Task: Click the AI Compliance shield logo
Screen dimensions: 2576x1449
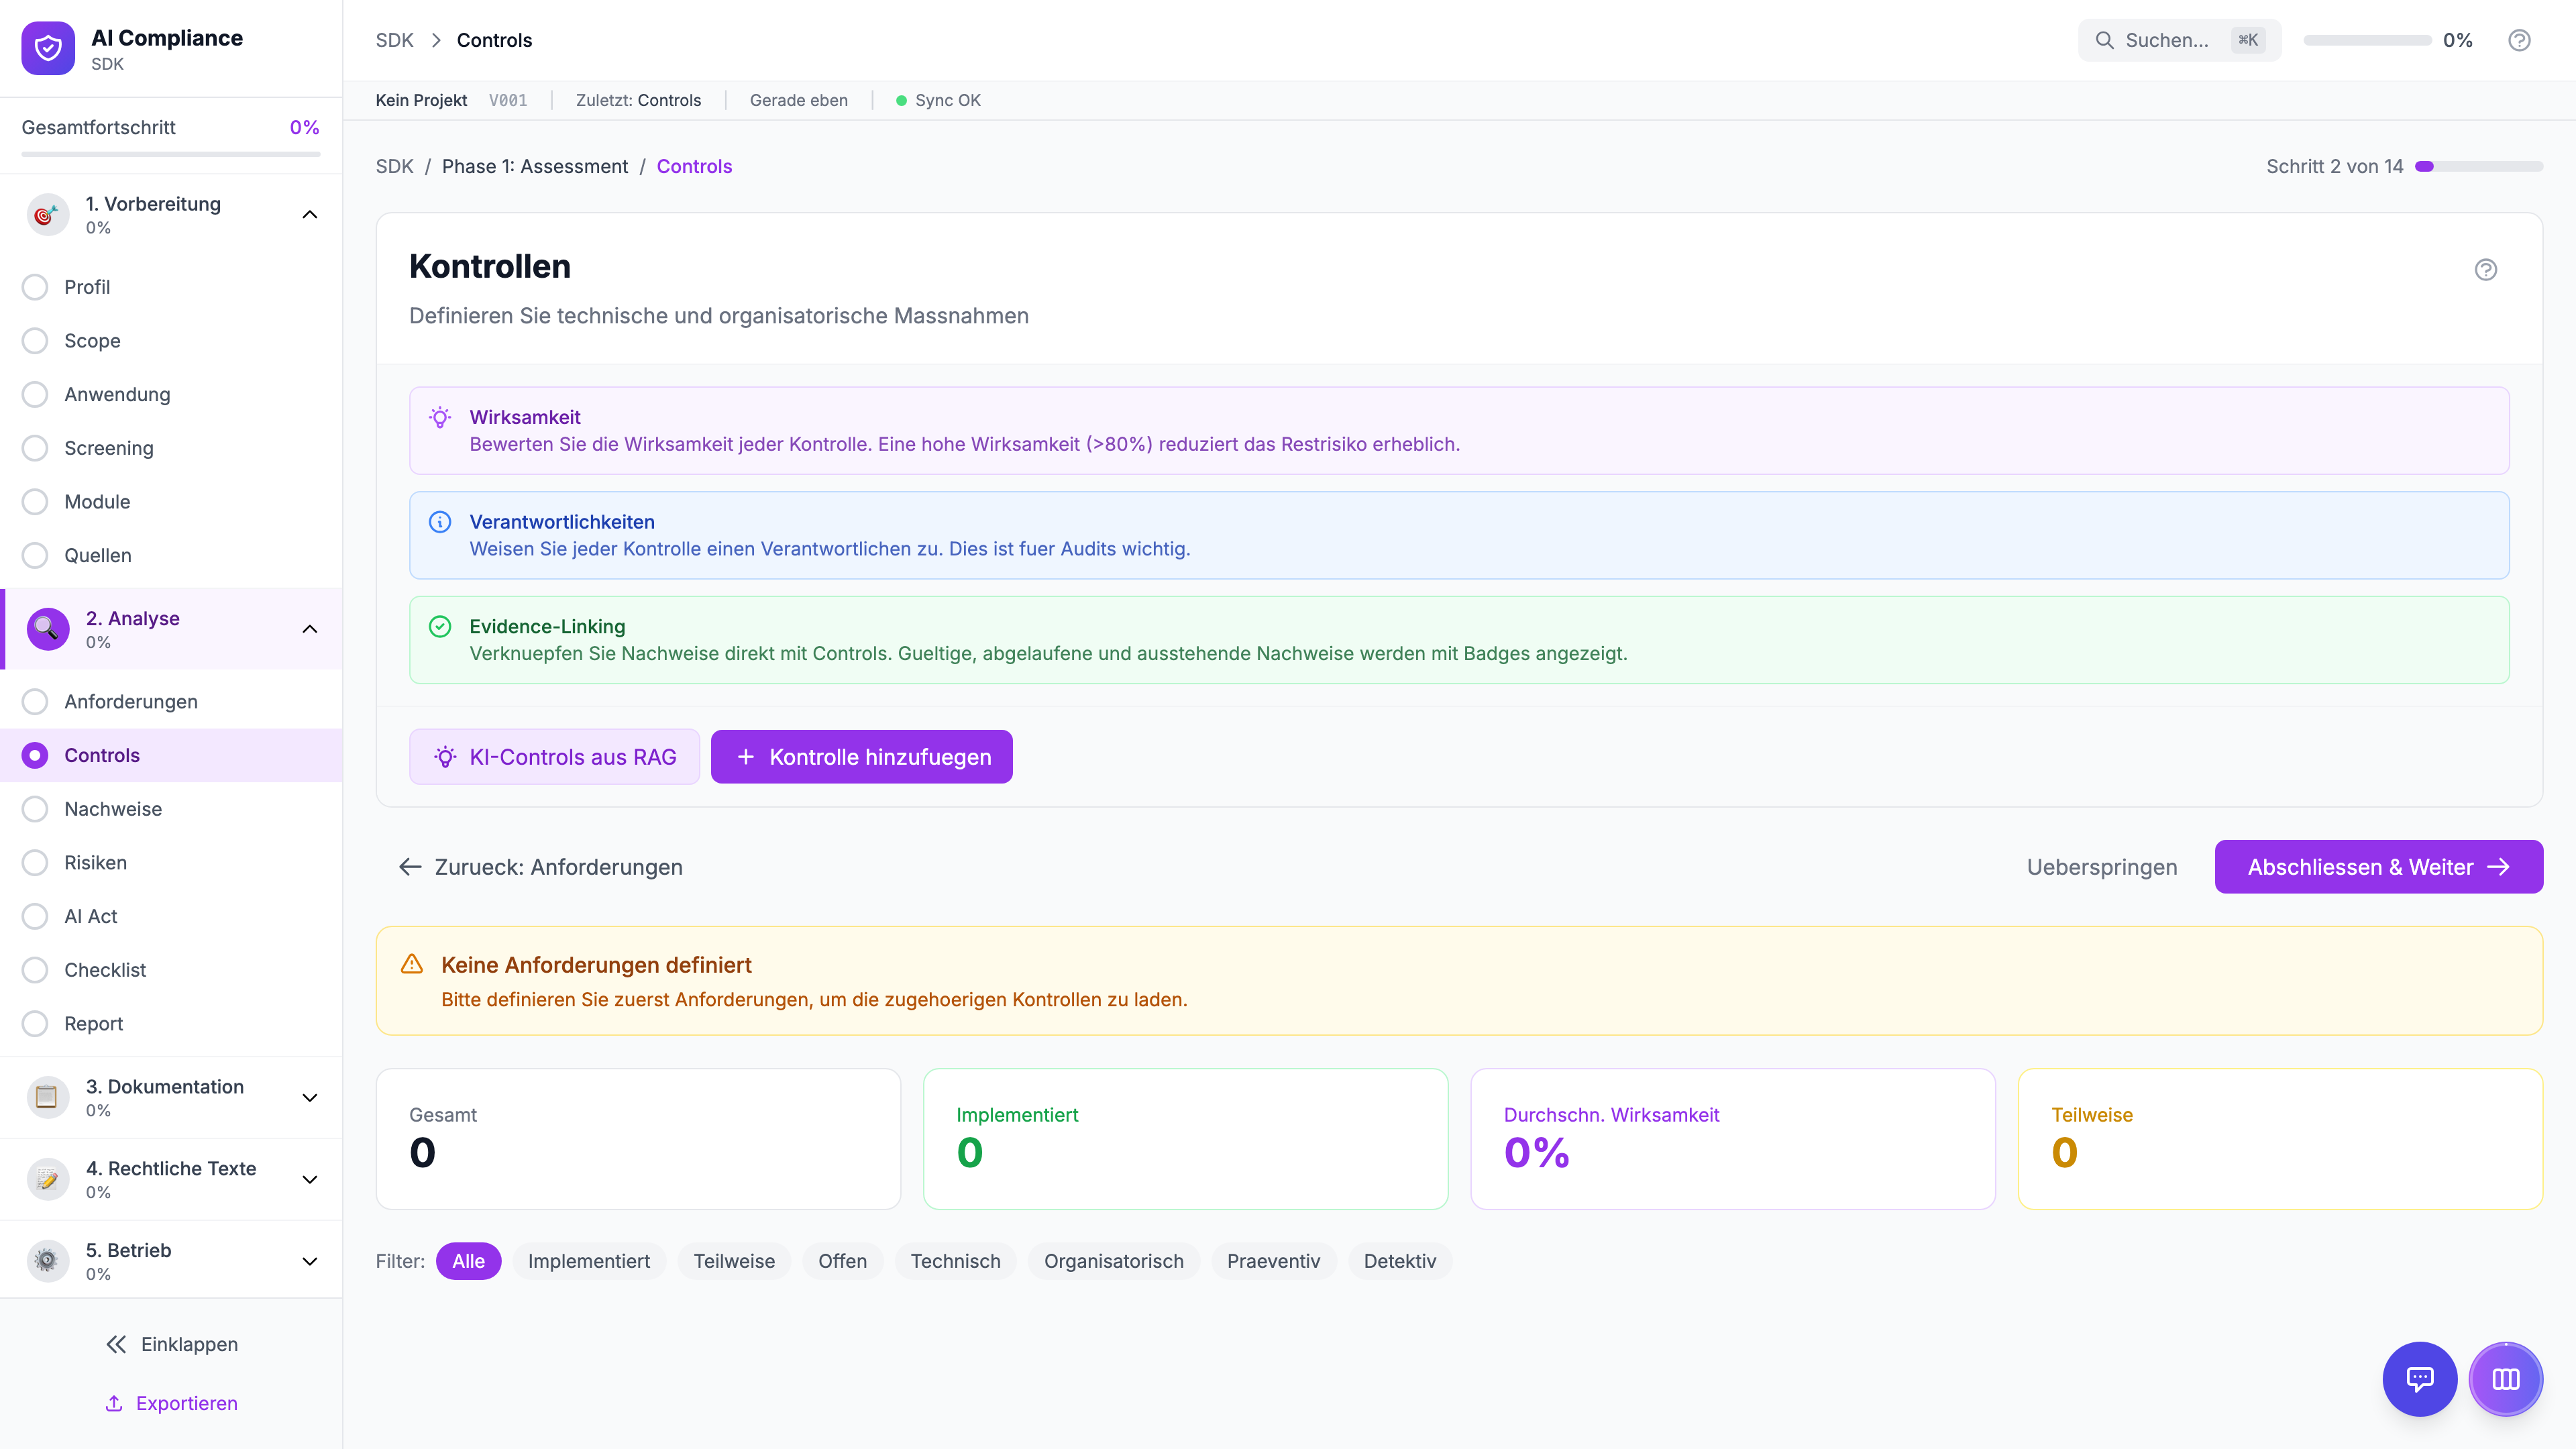Action: (x=48, y=48)
